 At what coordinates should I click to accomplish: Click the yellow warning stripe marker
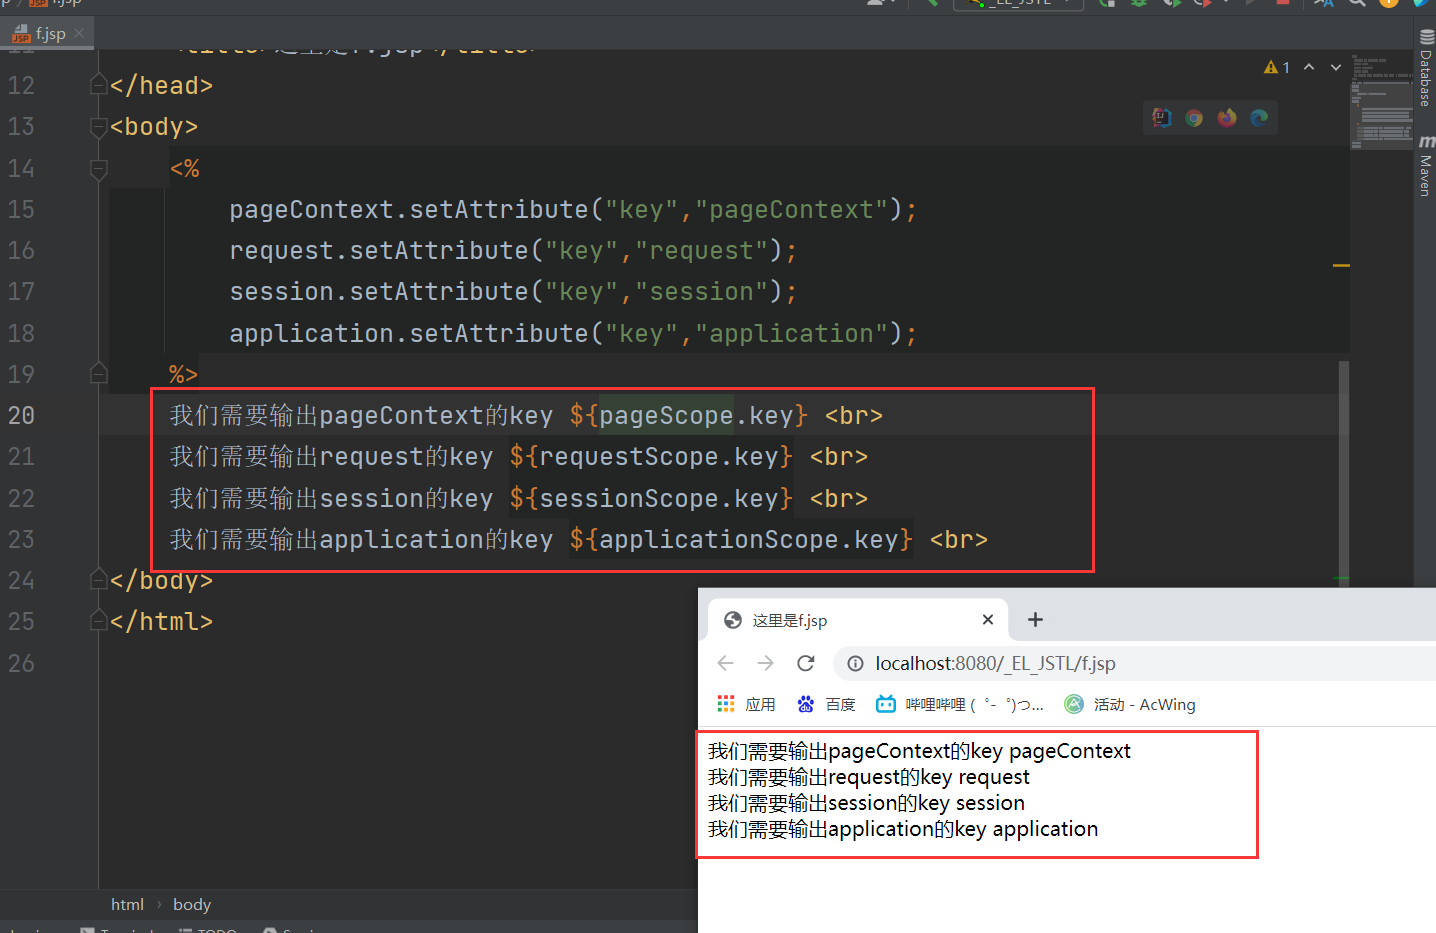pos(1341,265)
